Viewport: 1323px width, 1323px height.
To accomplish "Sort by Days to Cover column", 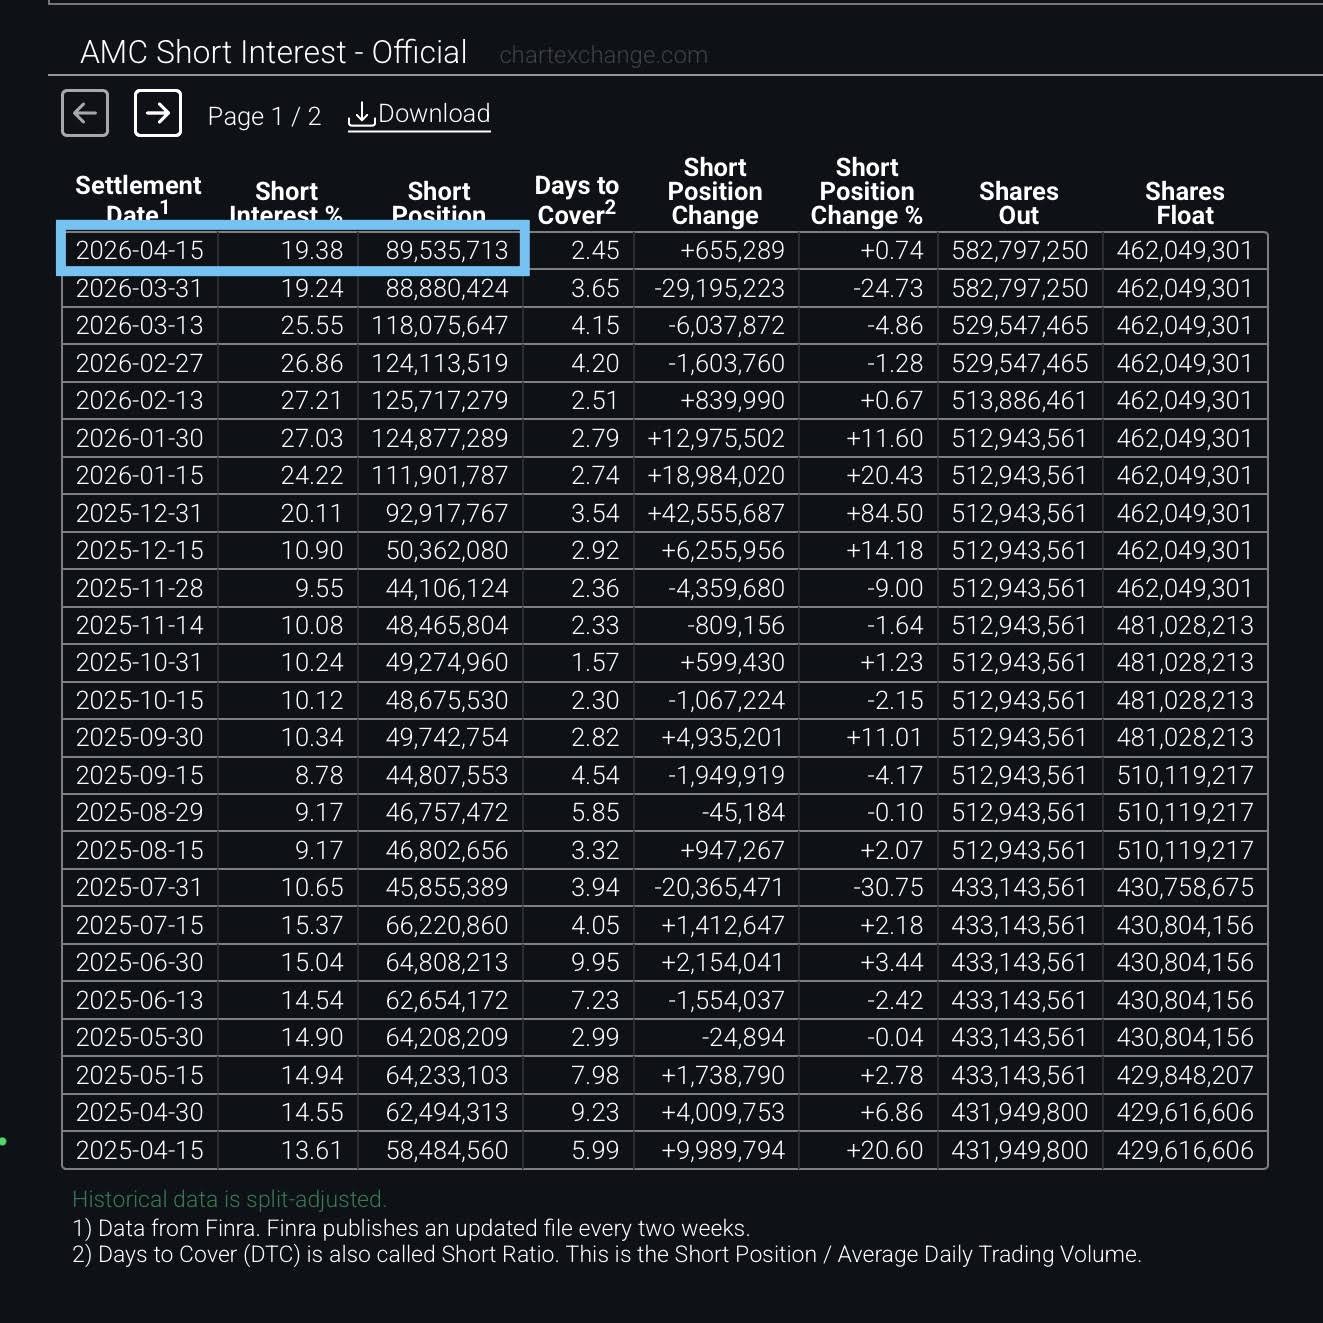I will (x=576, y=199).
